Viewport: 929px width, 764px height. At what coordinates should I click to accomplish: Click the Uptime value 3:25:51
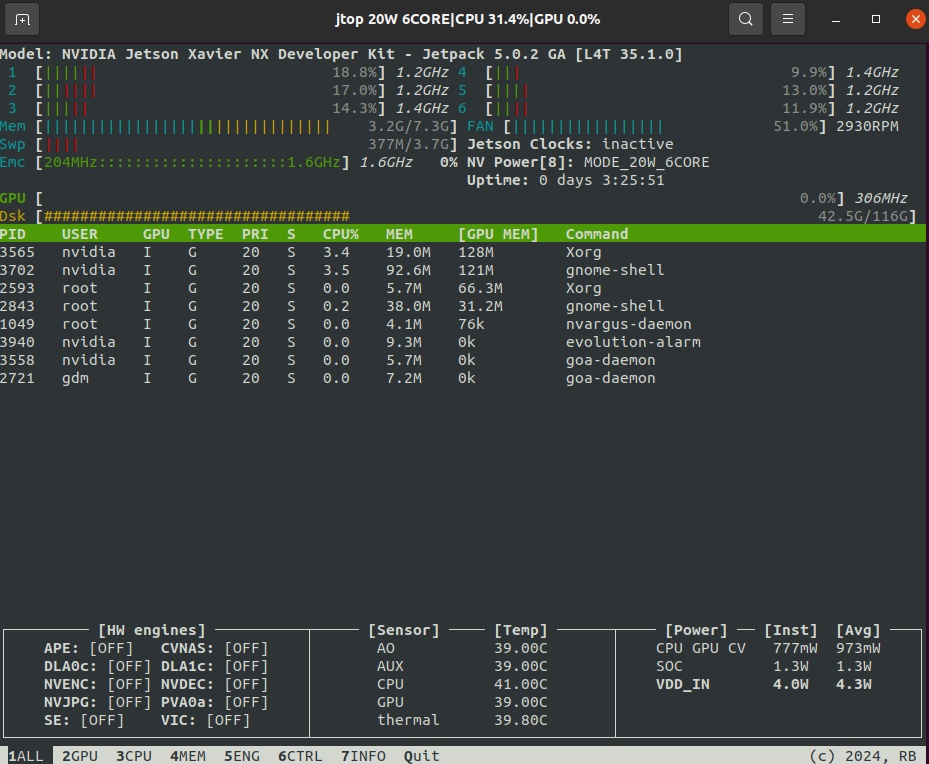[x=633, y=180]
